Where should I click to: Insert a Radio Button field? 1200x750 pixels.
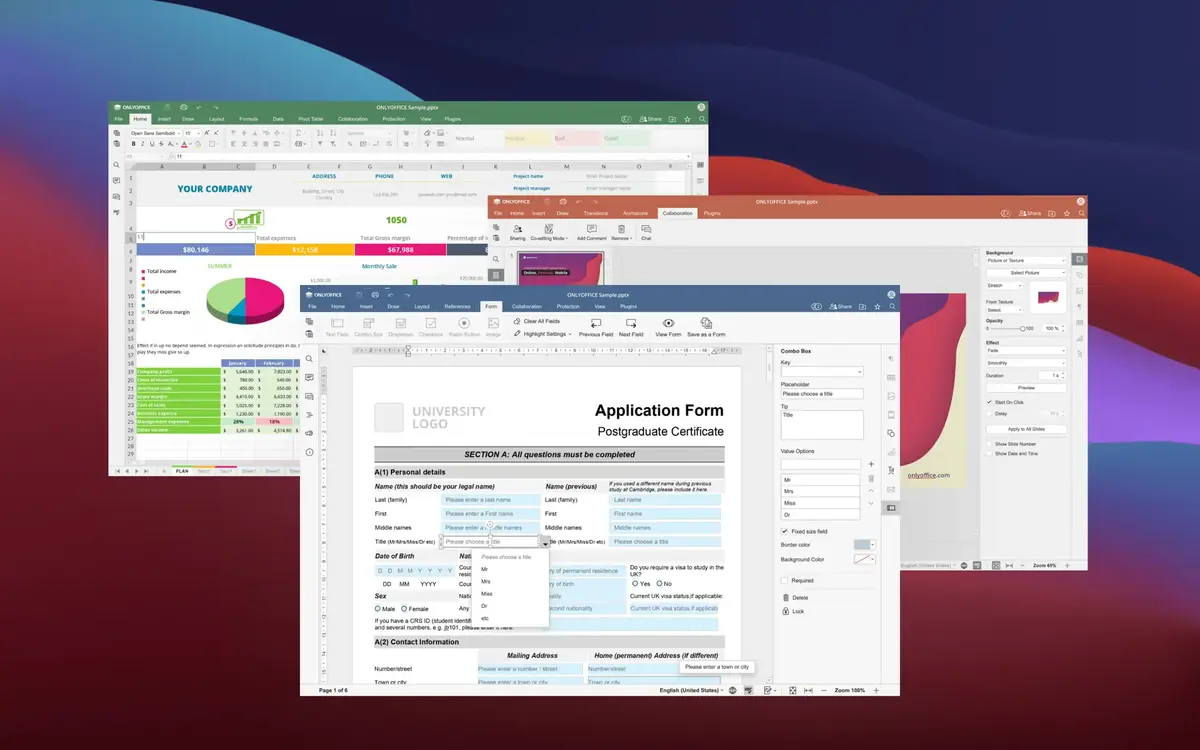[463, 325]
